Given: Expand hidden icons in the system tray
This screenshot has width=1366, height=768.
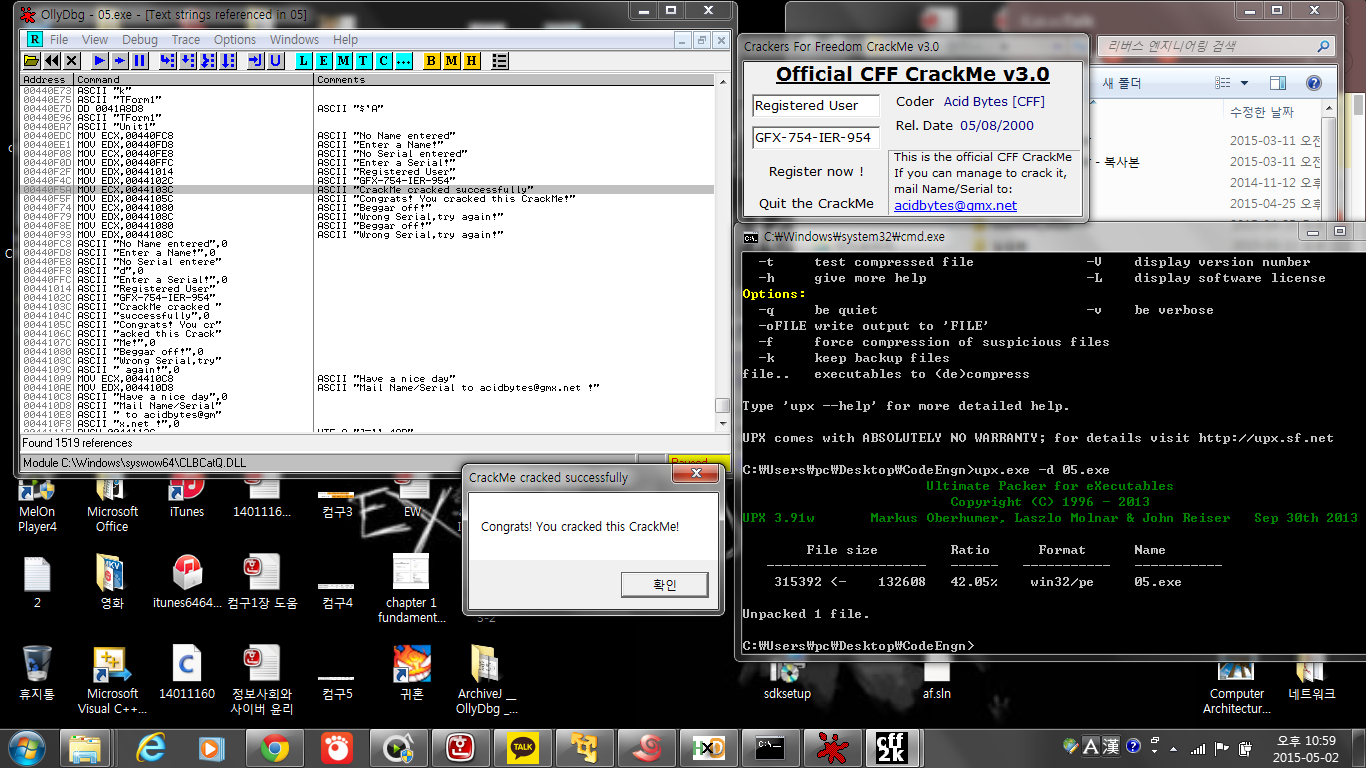Looking at the screenshot, I should click(1174, 749).
